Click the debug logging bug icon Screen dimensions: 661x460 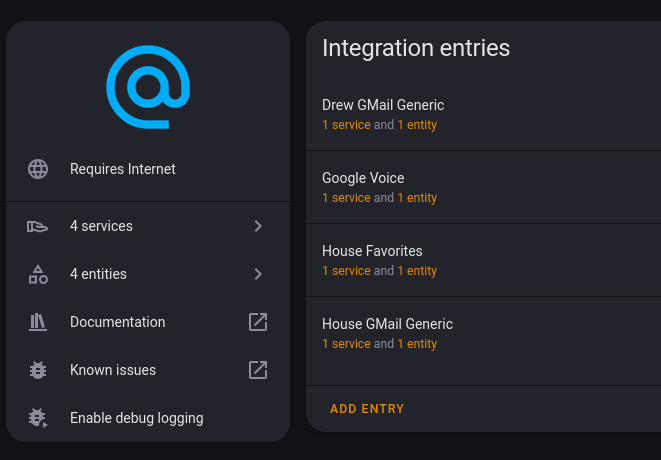pyautogui.click(x=38, y=418)
